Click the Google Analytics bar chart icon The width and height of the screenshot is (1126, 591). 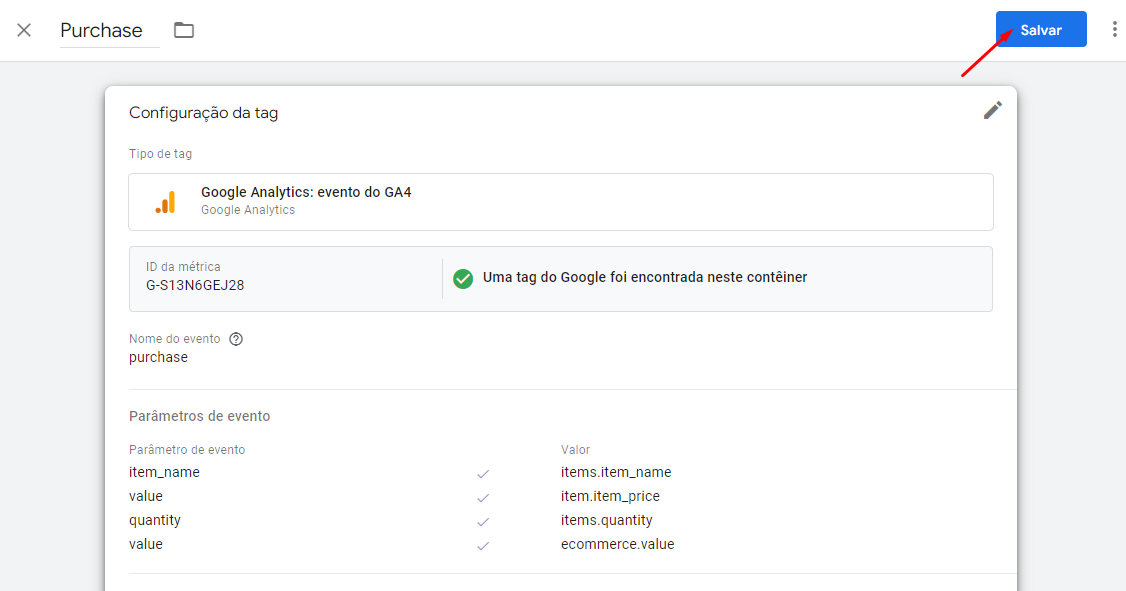(x=166, y=202)
